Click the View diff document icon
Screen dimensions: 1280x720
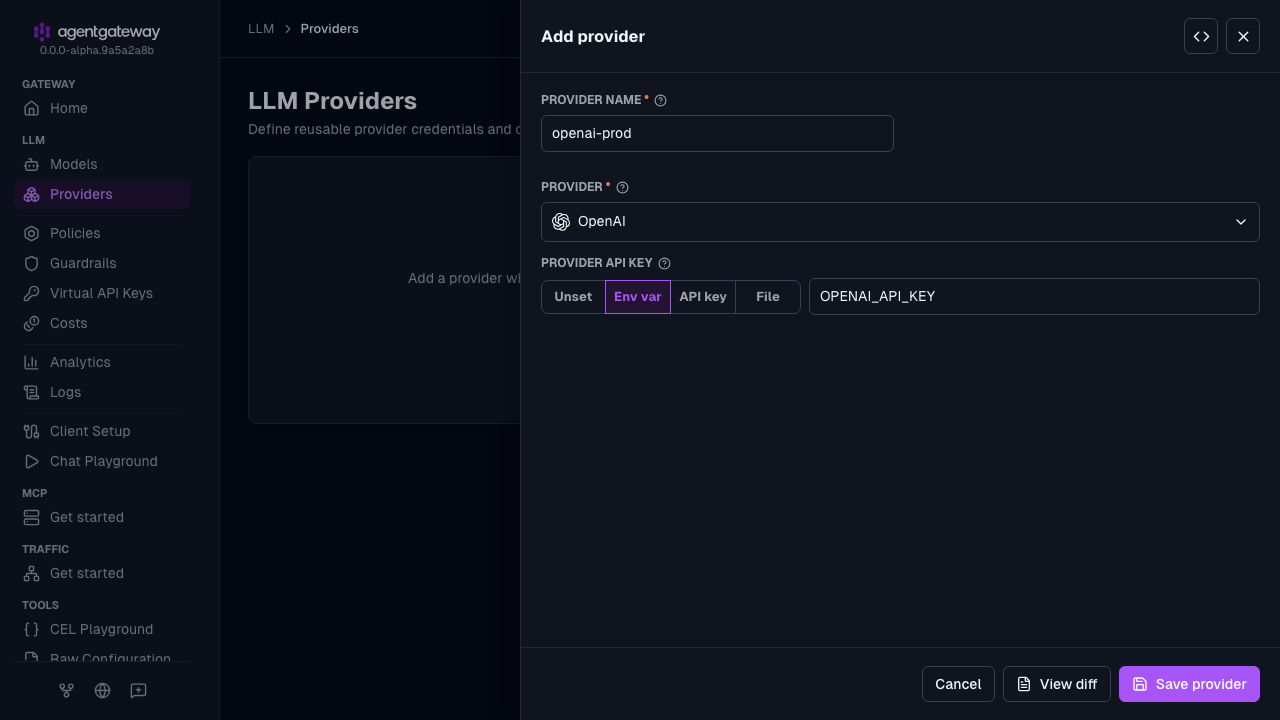1024,684
